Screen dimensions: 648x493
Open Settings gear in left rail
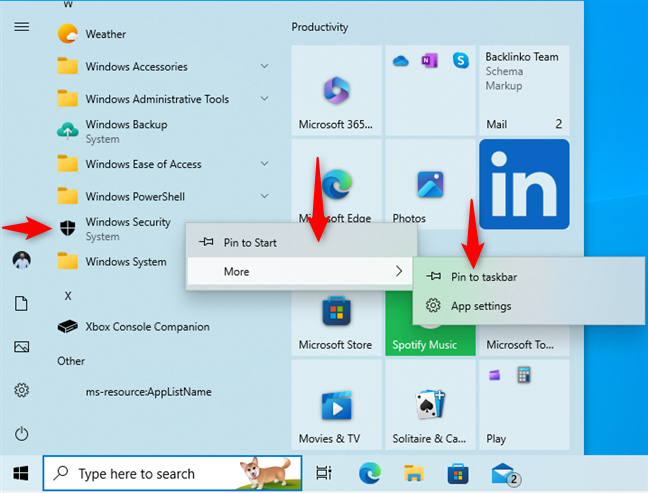(x=21, y=390)
